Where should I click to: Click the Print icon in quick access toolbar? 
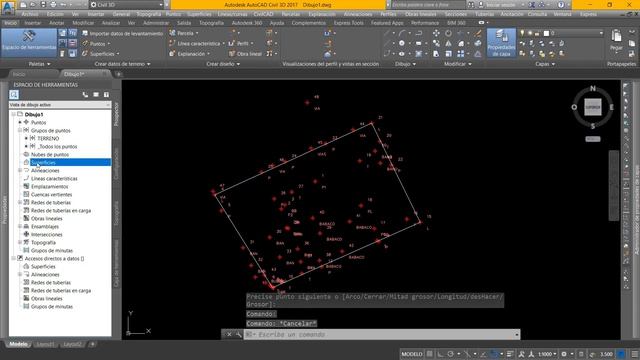pos(53,4)
